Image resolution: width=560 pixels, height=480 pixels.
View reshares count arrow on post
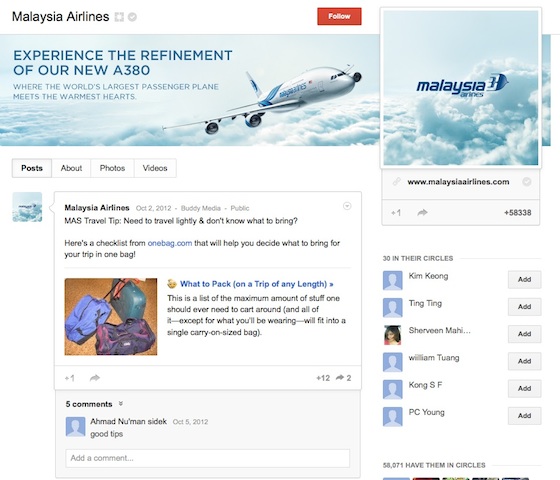340,378
